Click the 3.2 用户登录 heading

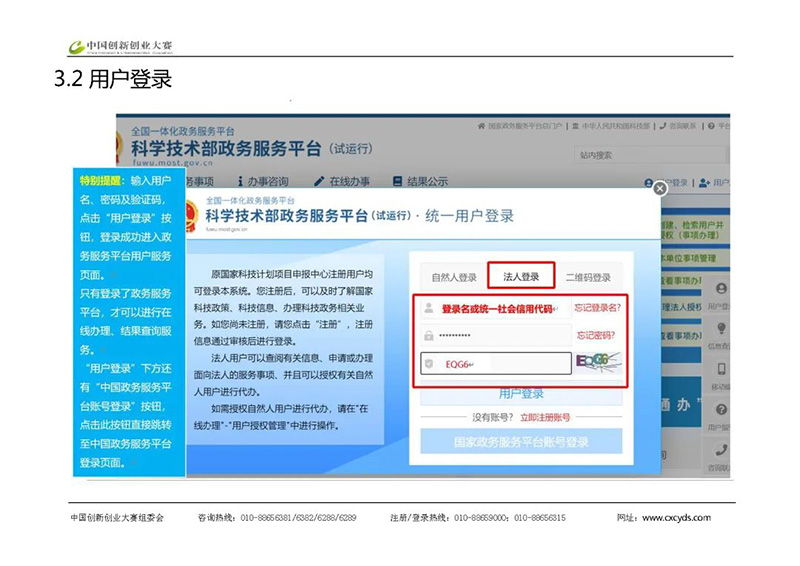[x=113, y=79]
